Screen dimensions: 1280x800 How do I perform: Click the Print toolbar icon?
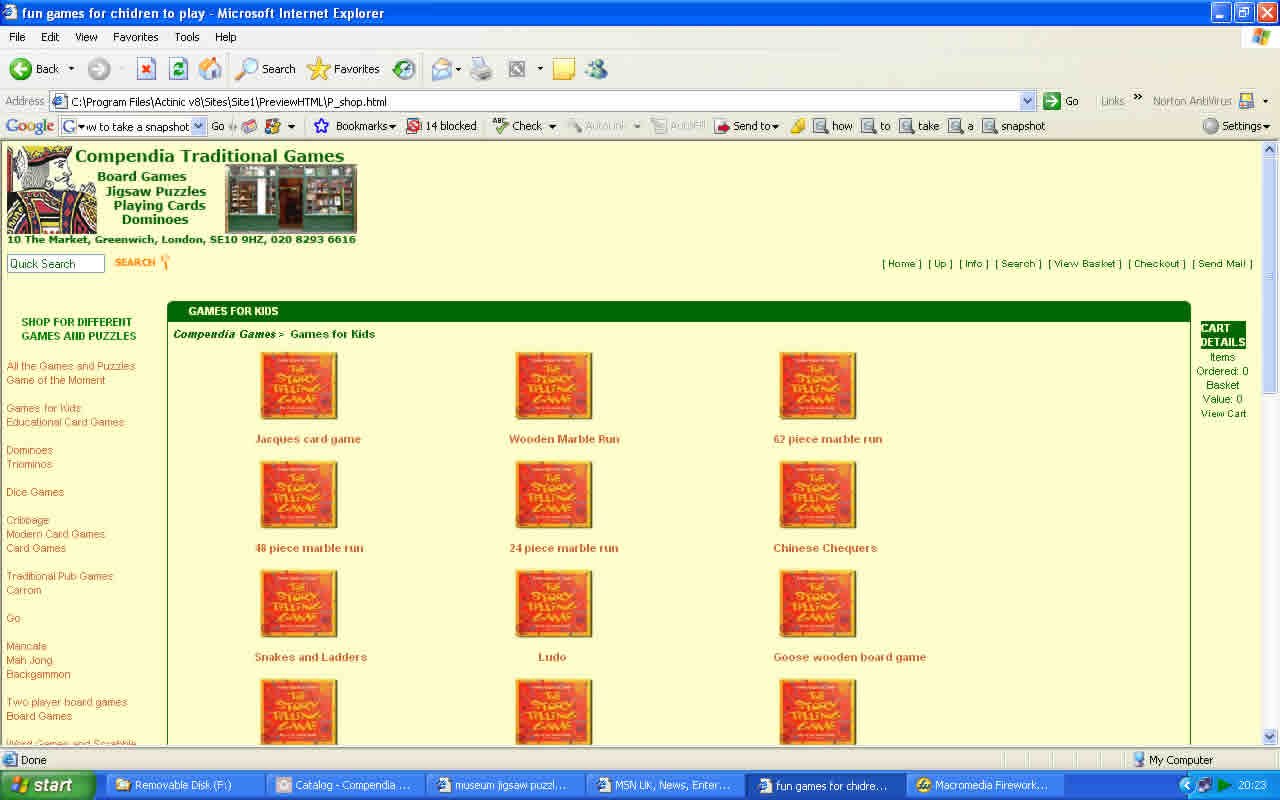click(x=481, y=69)
